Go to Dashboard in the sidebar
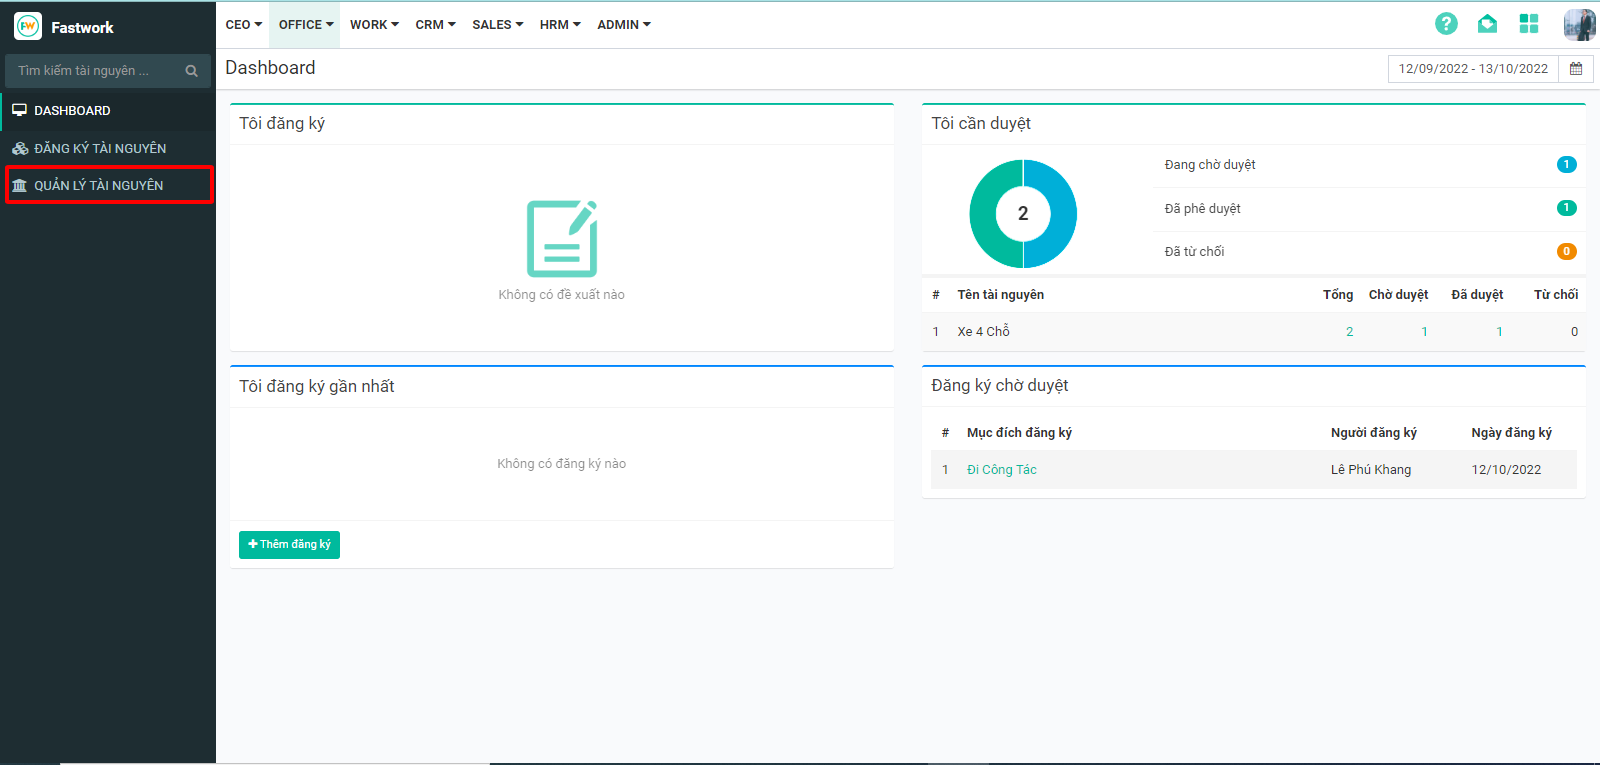The height and width of the screenshot is (765, 1600). coord(72,111)
